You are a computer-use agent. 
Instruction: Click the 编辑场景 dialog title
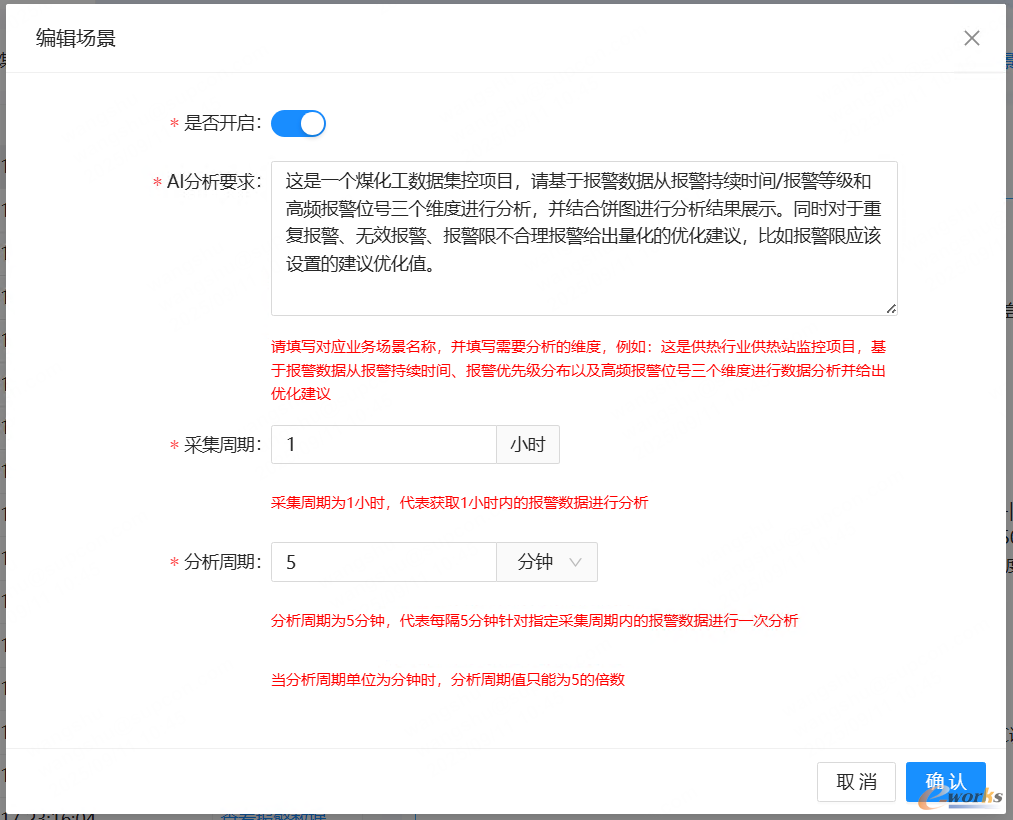(x=75, y=38)
